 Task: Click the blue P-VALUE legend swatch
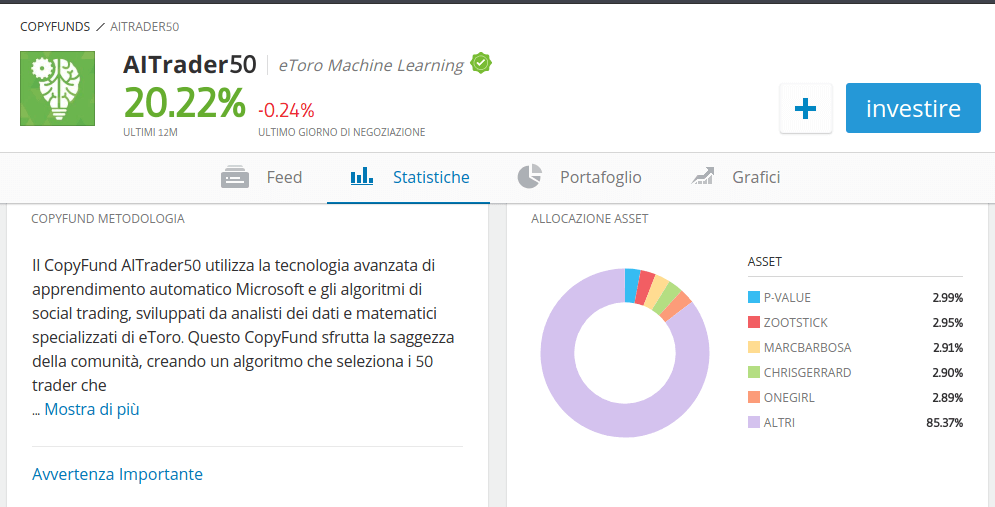pos(753,298)
